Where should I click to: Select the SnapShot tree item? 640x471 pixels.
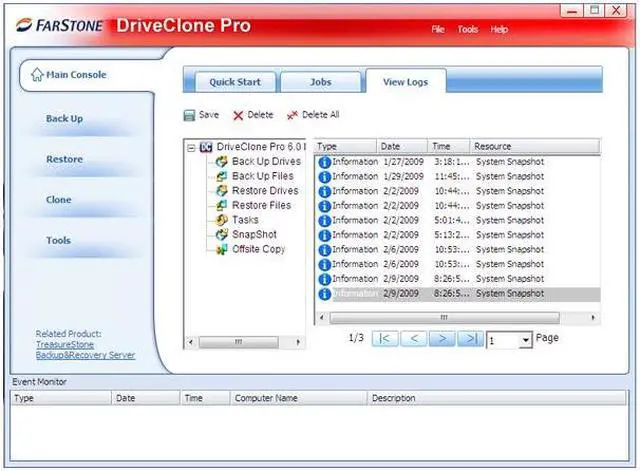tap(254, 235)
